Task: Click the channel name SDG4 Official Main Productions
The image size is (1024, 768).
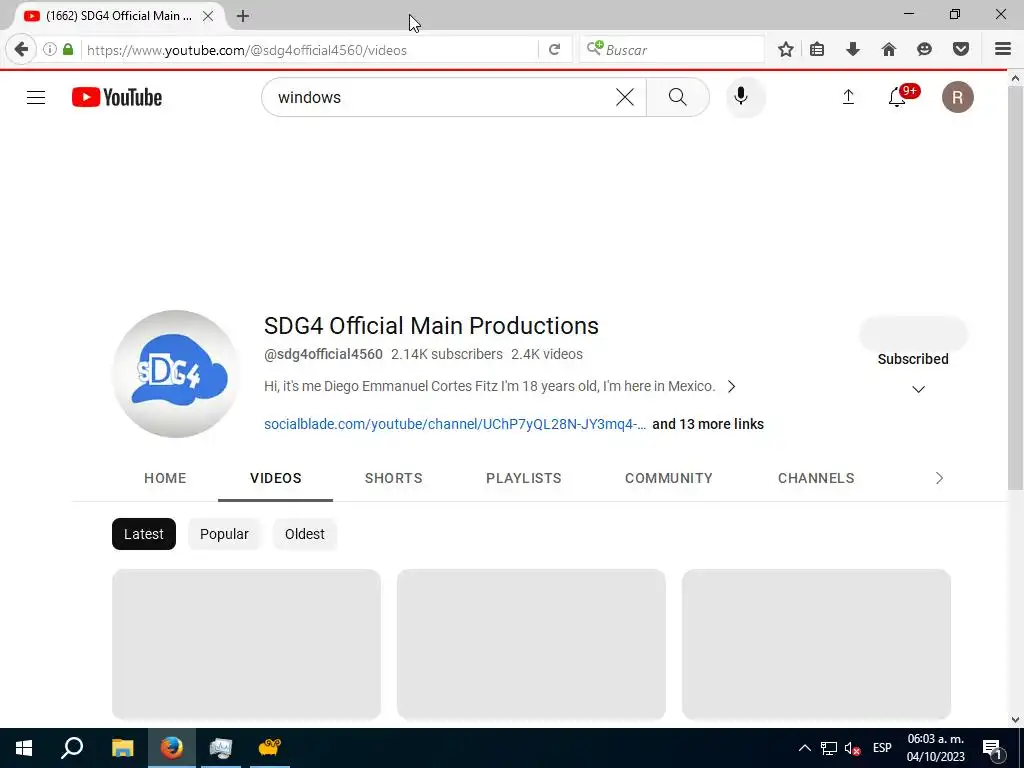Action: (x=431, y=325)
